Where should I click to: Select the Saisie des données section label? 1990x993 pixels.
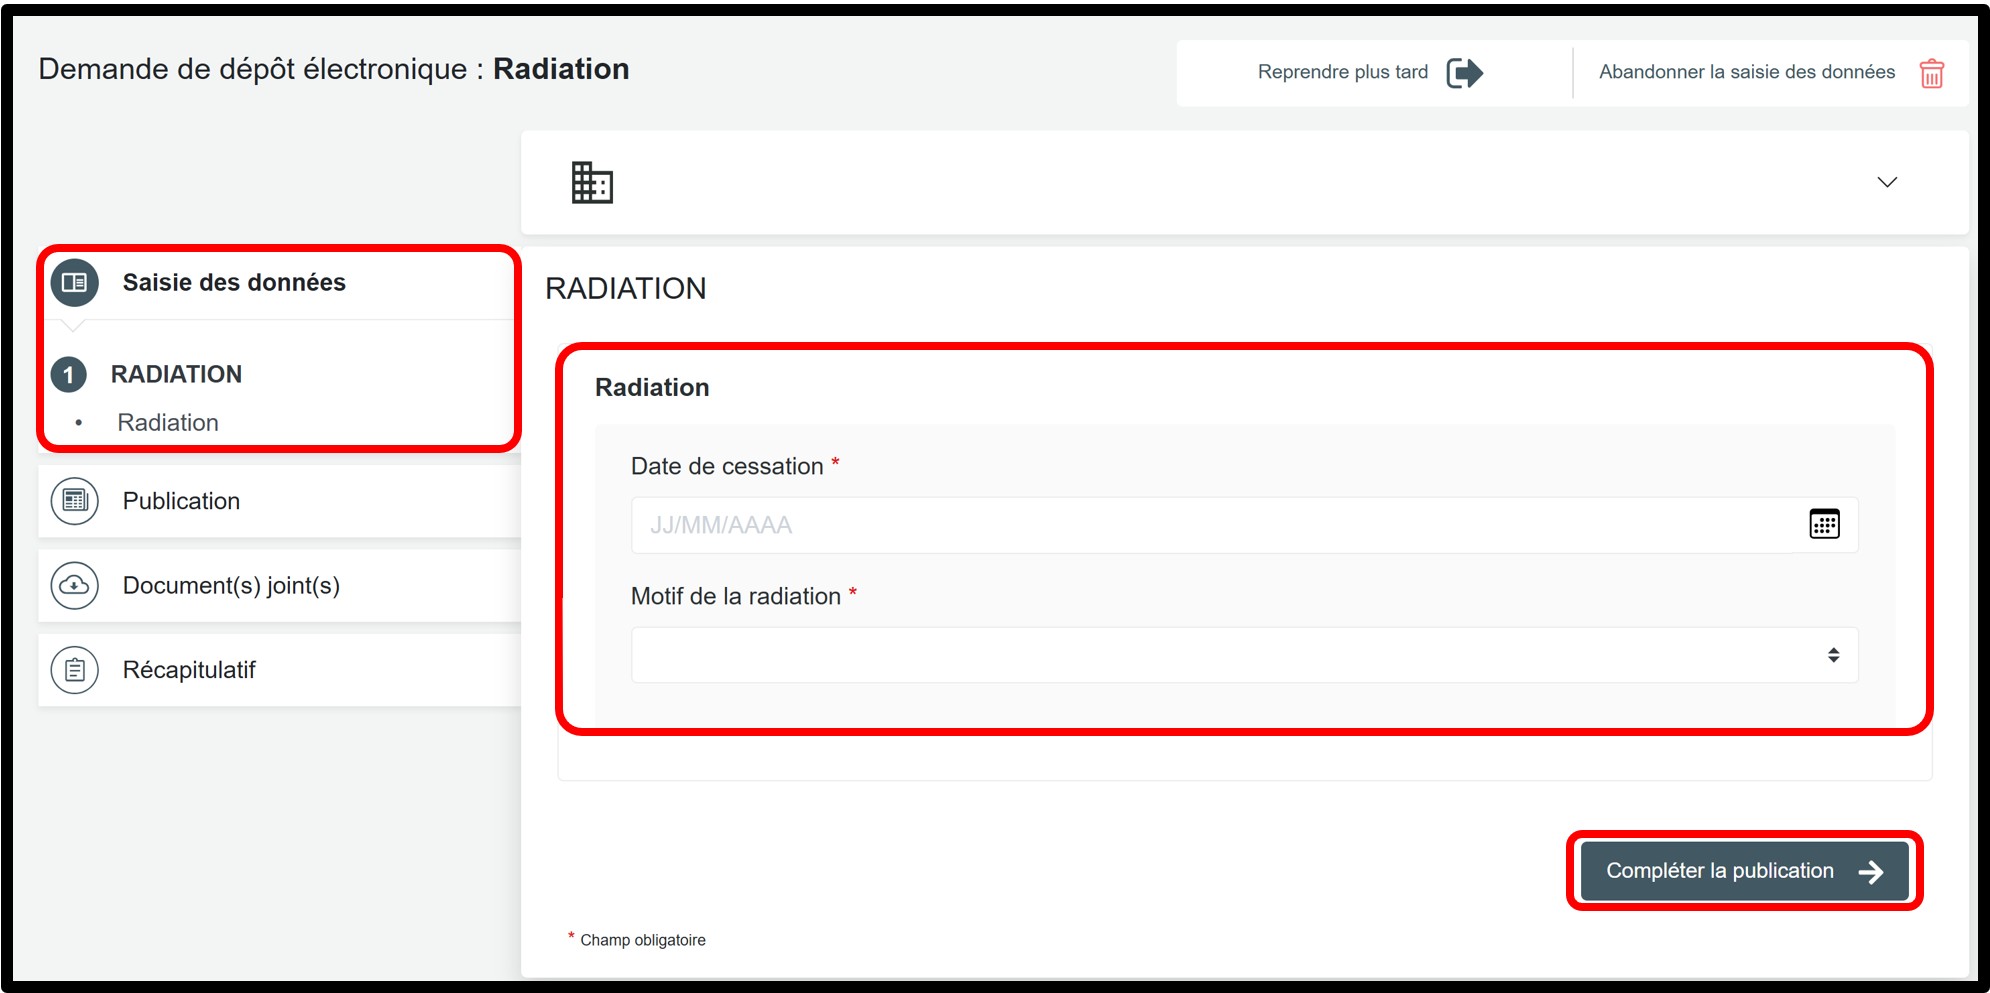pos(234,283)
